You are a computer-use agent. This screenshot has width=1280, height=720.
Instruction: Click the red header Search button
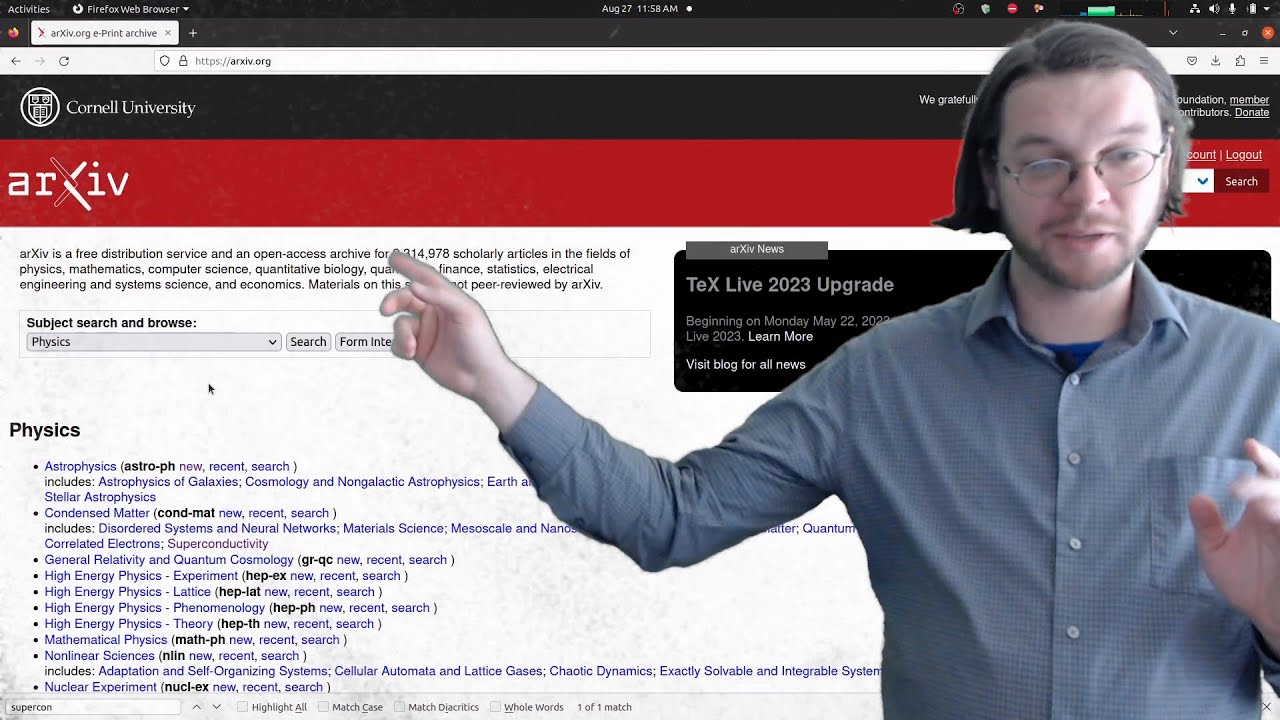pos(1241,181)
